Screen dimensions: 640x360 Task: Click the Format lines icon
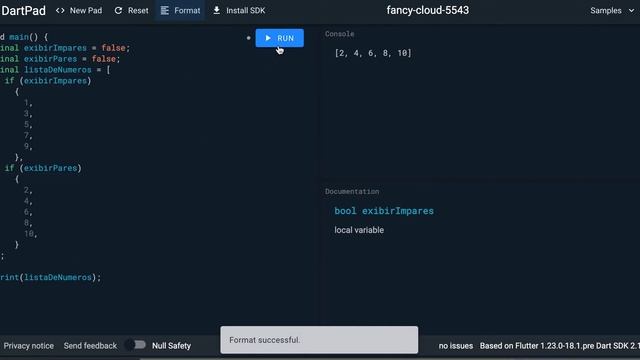click(164, 11)
